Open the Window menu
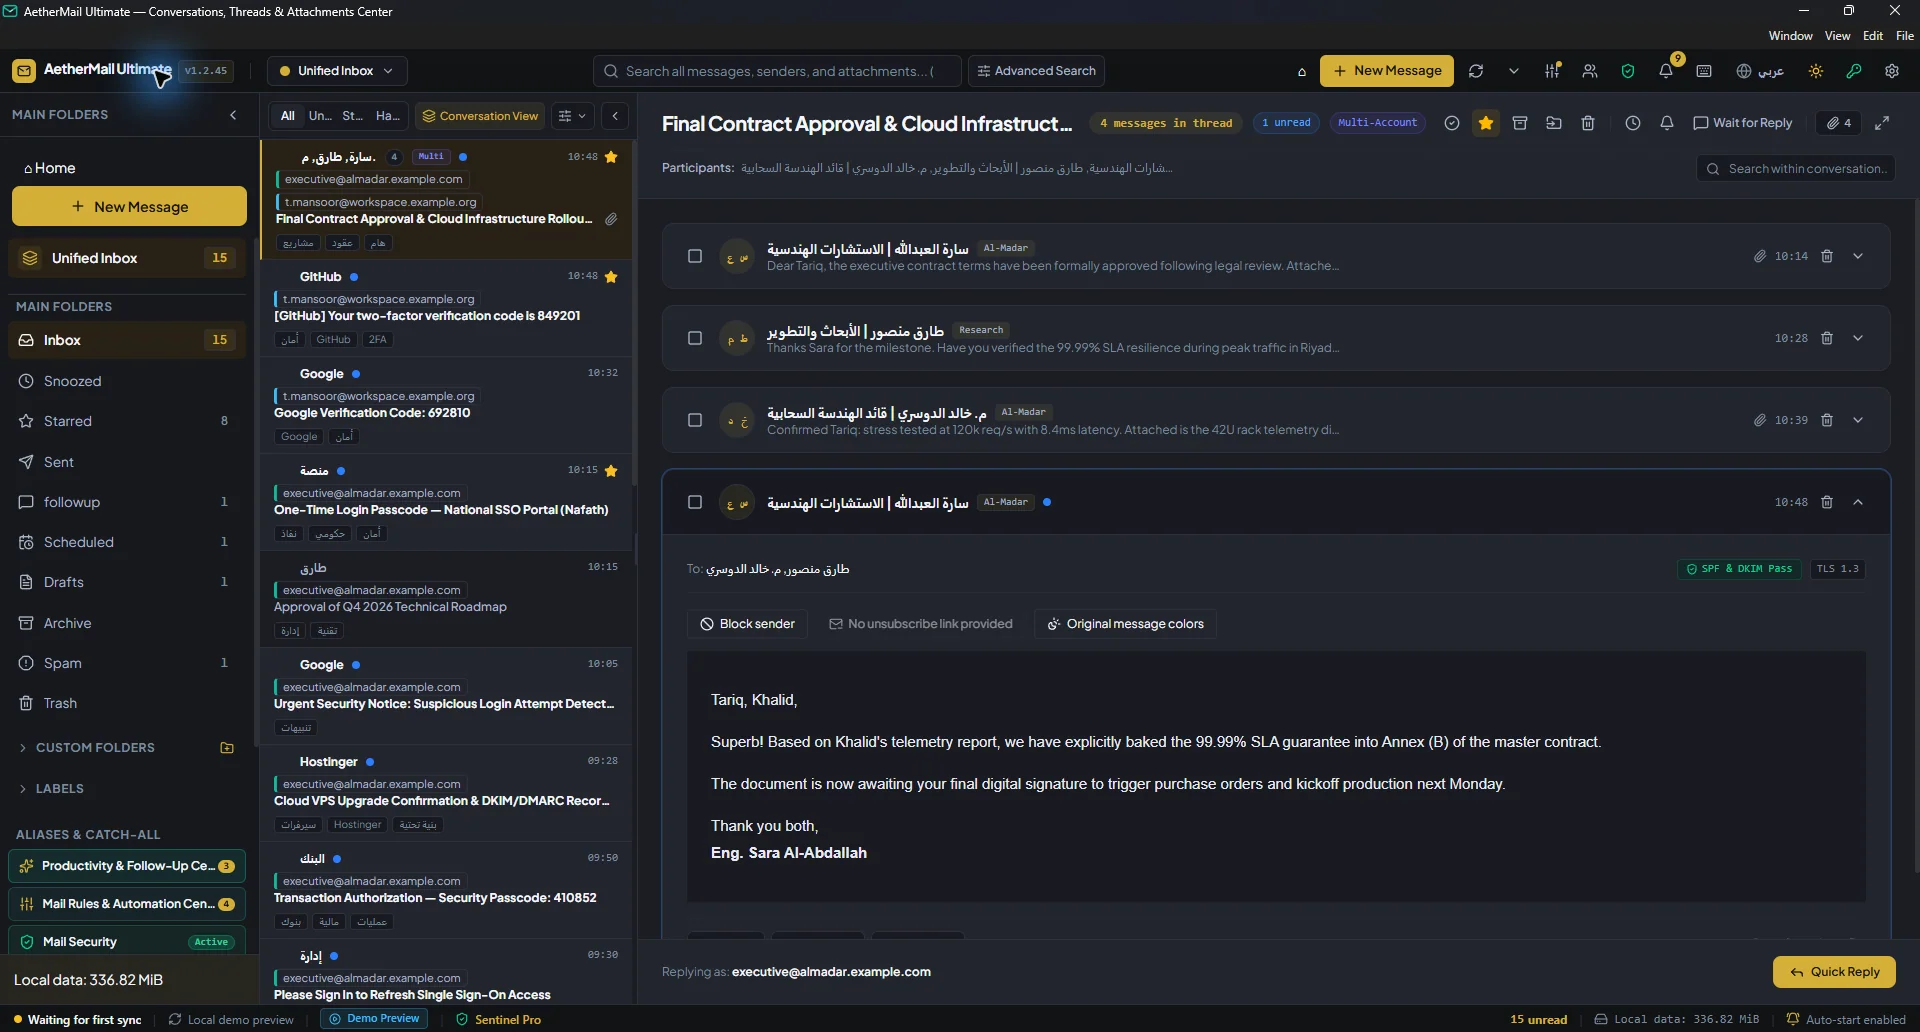 1790,36
